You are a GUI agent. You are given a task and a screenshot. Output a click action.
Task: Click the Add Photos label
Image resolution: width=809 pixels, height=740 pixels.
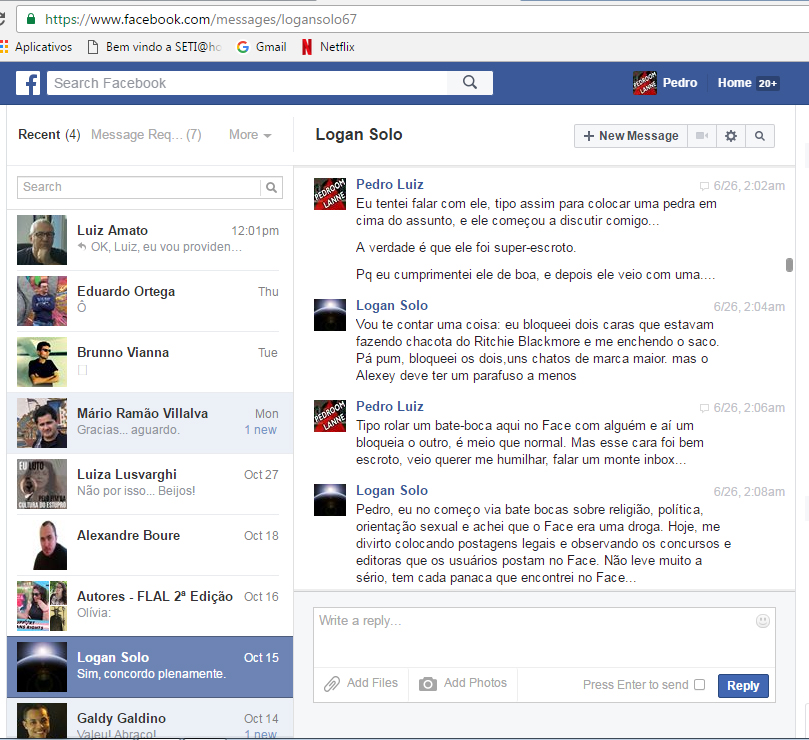pos(475,683)
